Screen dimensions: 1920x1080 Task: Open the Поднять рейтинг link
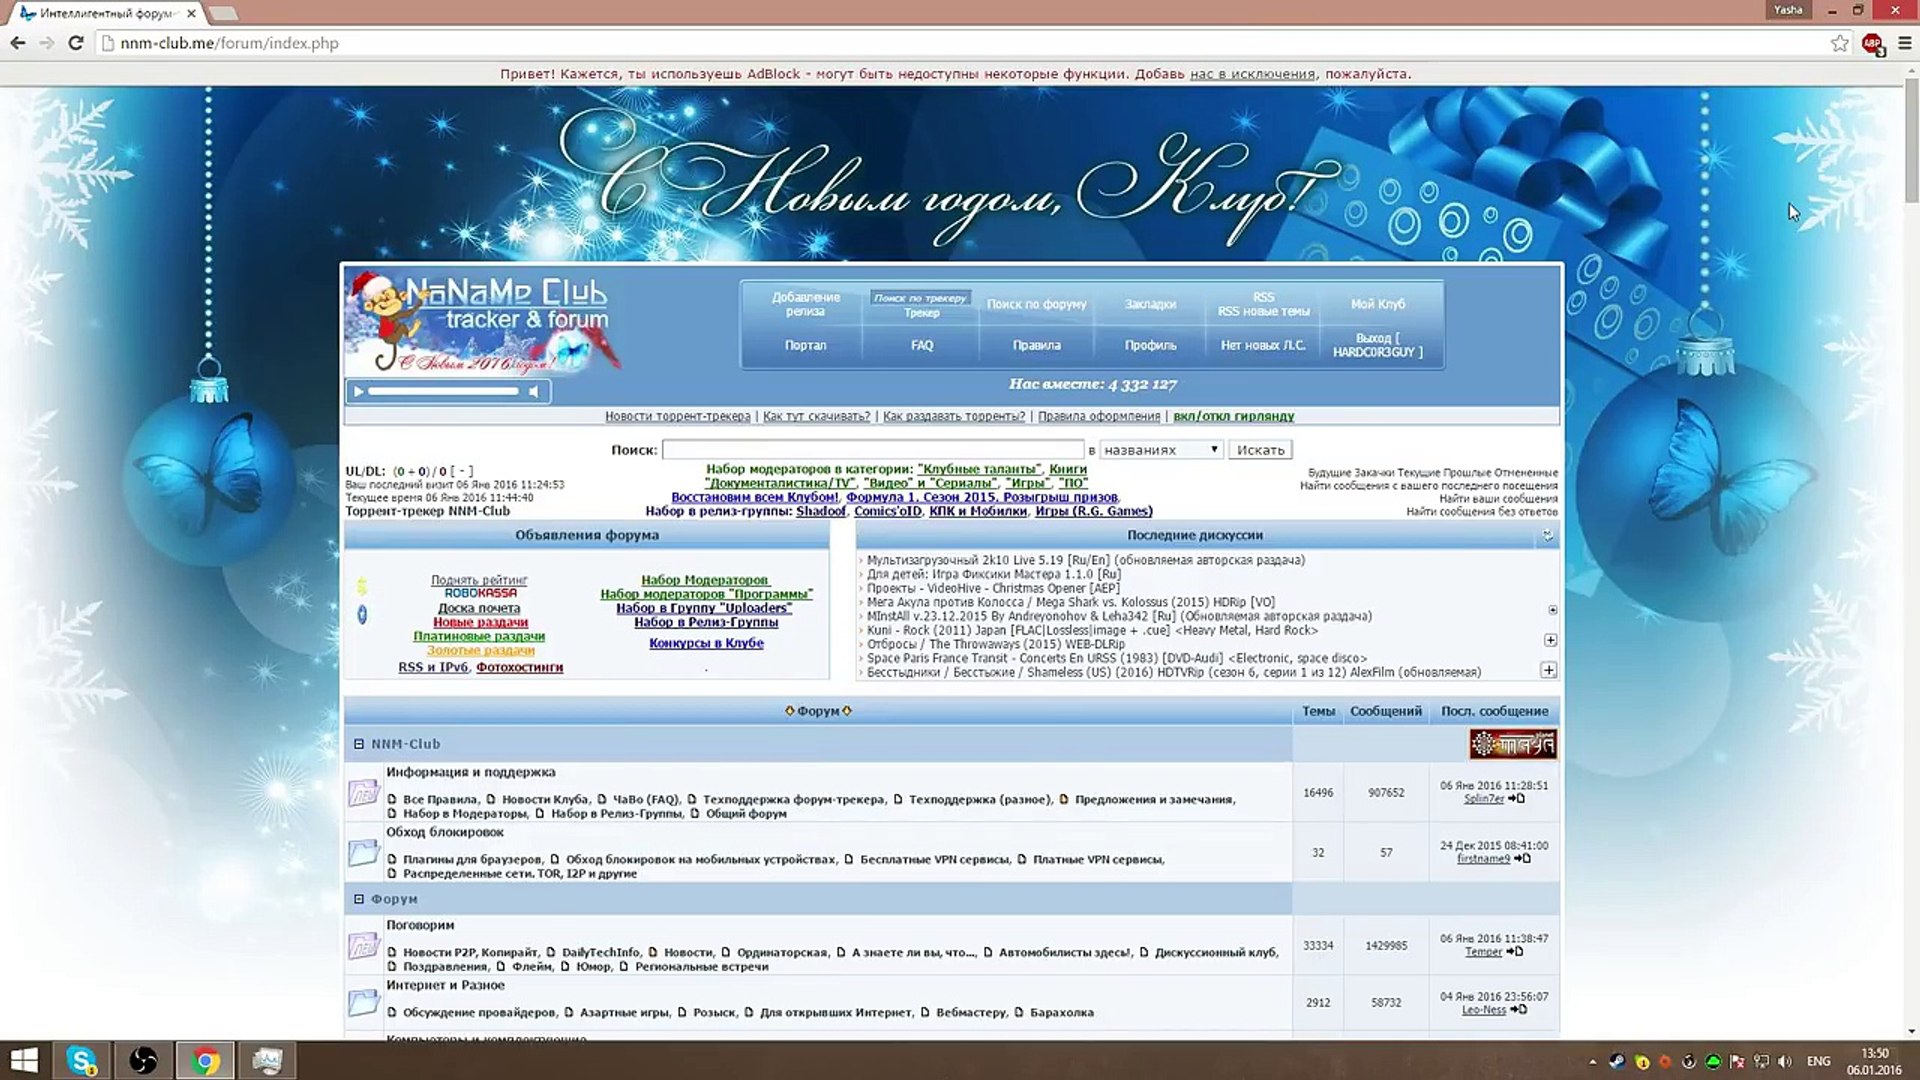tap(479, 580)
